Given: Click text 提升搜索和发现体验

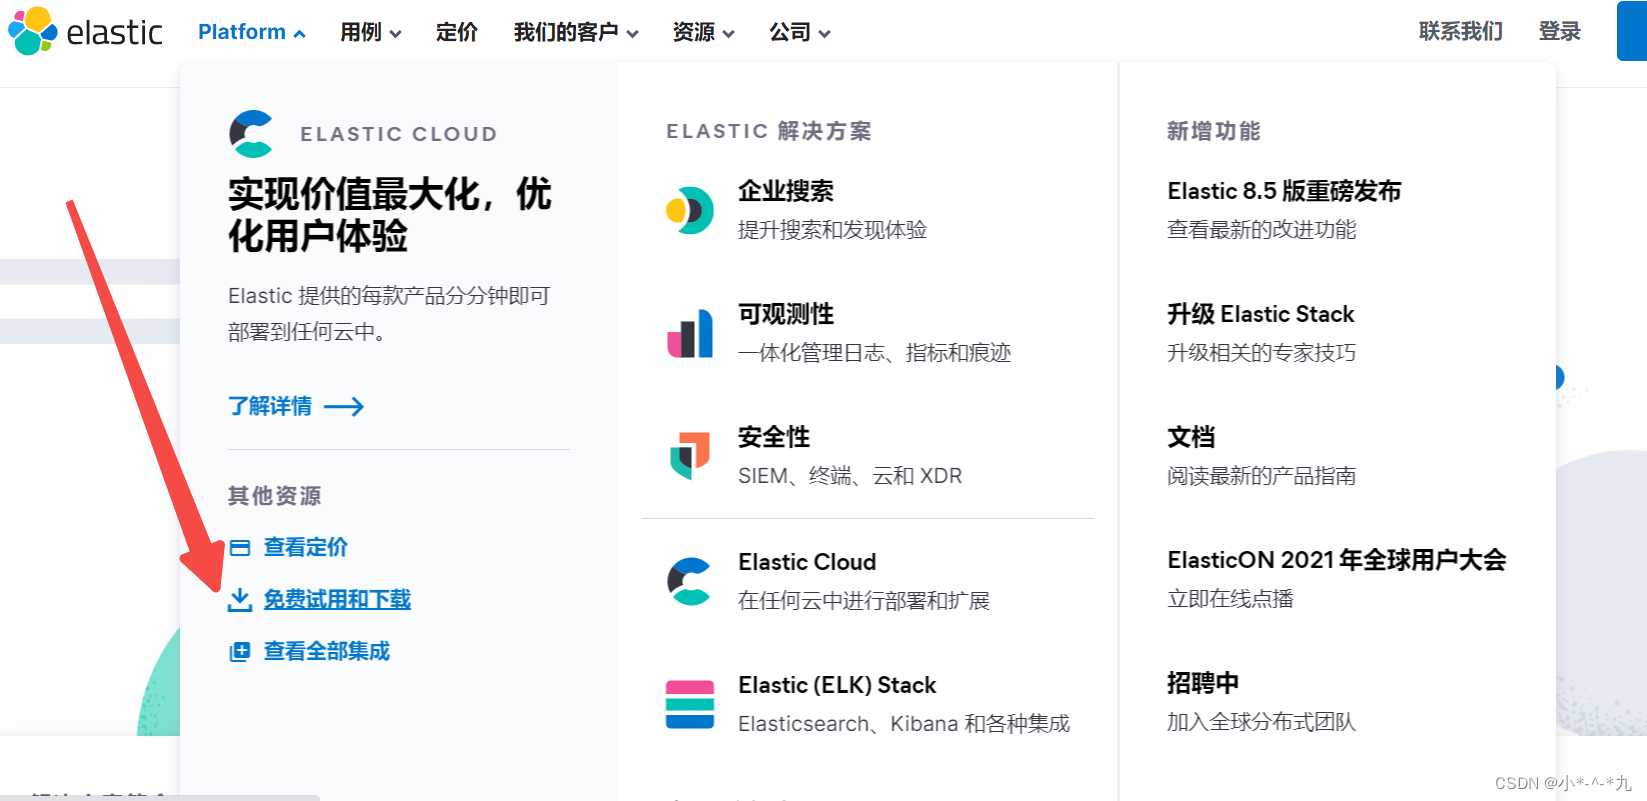Looking at the screenshot, I should [x=832, y=230].
